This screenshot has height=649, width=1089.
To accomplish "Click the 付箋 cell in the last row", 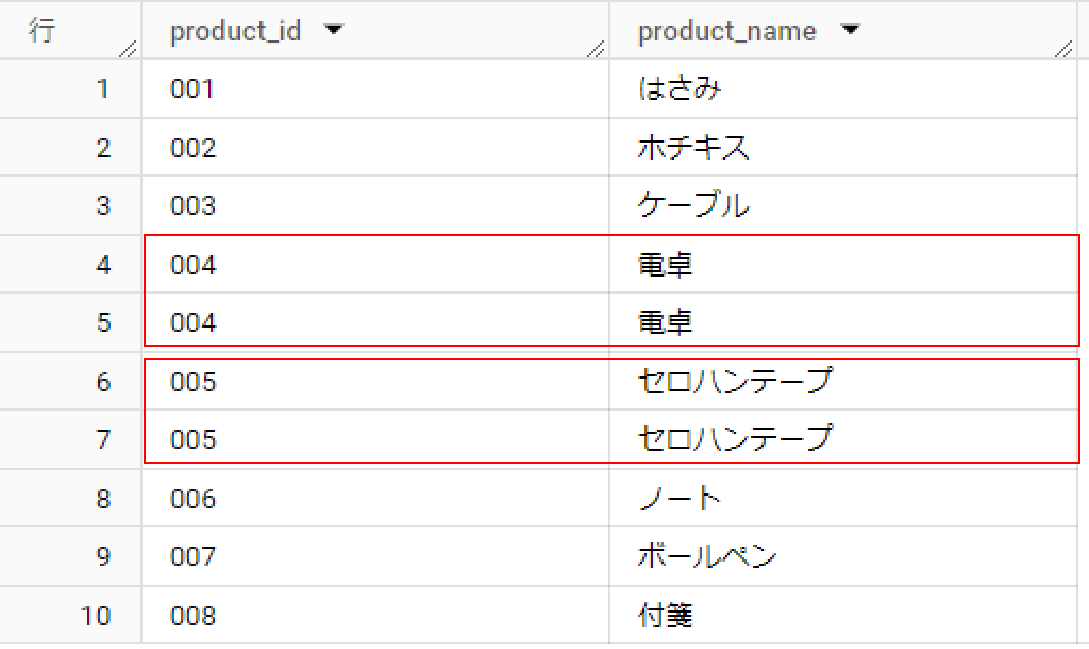I will click(x=663, y=615).
